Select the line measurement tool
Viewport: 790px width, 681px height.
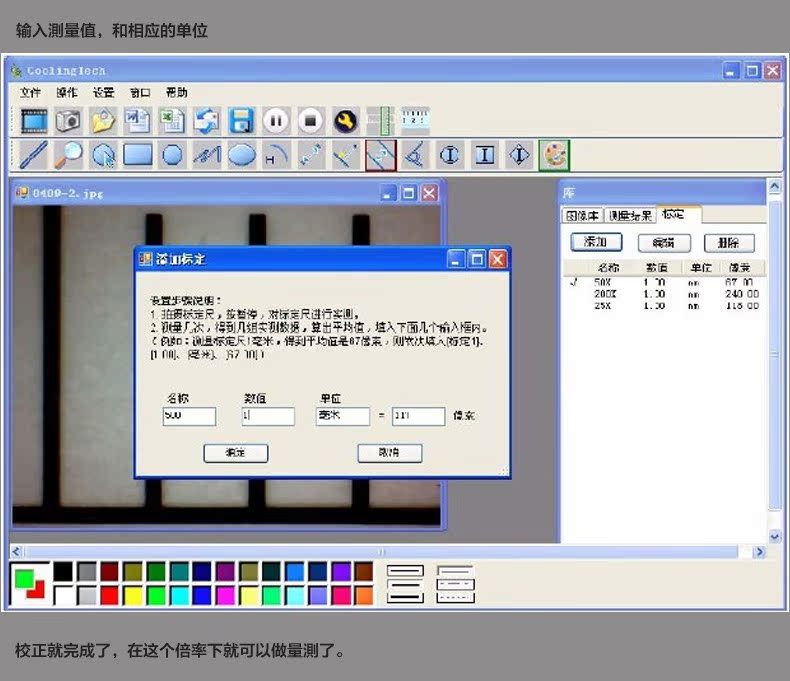click(33, 155)
